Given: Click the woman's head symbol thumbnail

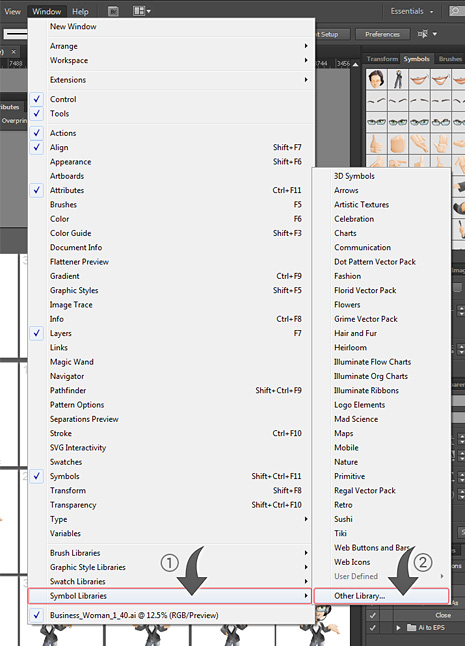Looking at the screenshot, I should tap(376, 79).
